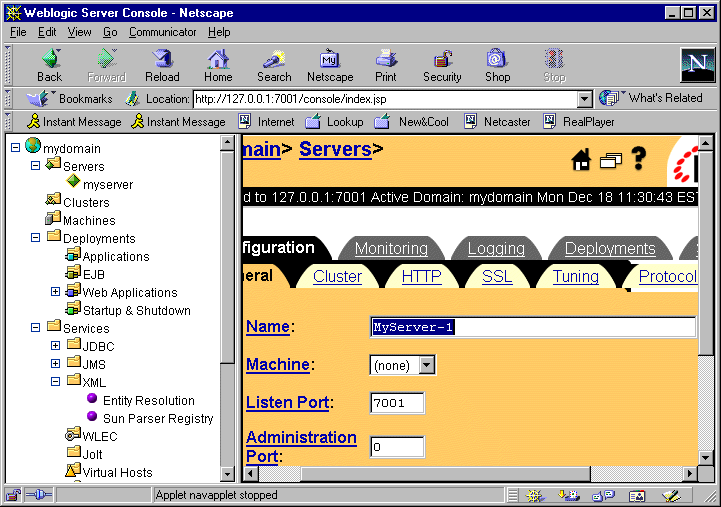Collapse the mydomain tree node
721x507 pixels.
point(16,148)
